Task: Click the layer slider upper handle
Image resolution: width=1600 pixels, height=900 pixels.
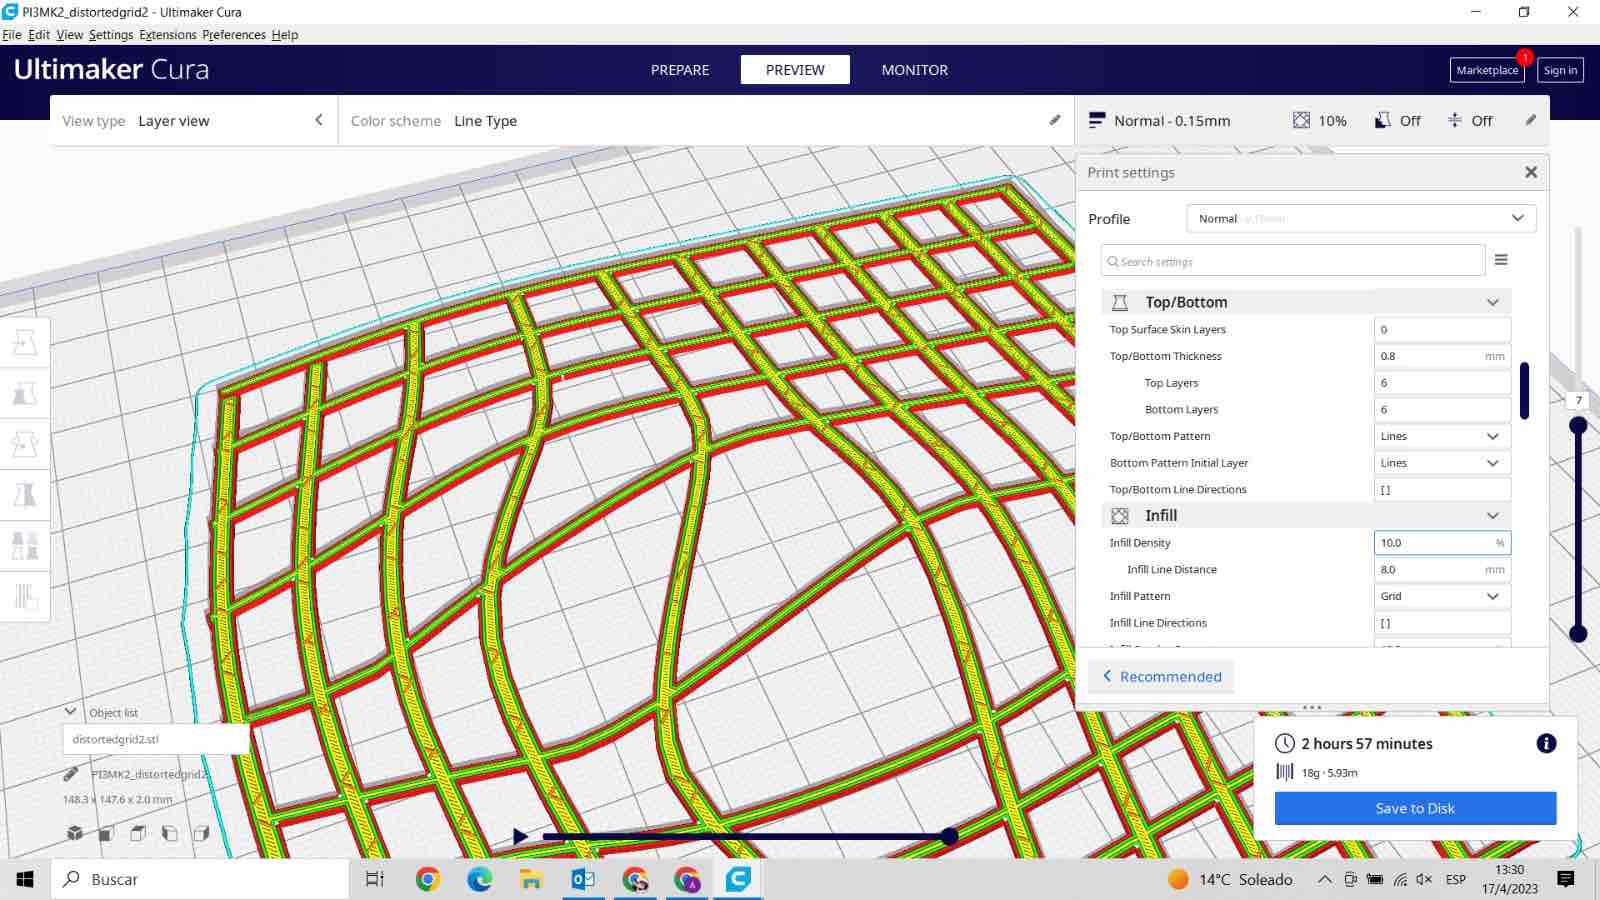Action: pos(1578,425)
